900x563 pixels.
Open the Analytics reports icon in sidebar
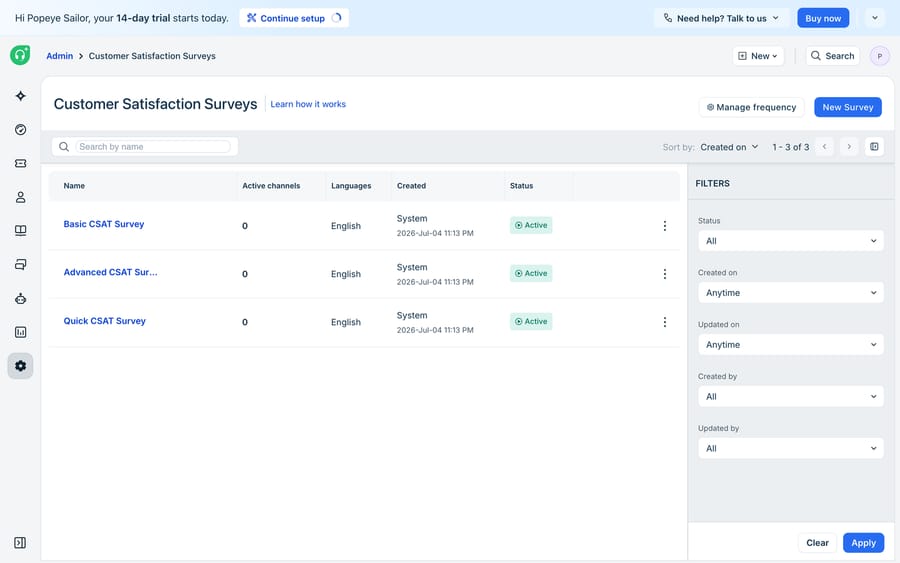[x=21, y=332]
